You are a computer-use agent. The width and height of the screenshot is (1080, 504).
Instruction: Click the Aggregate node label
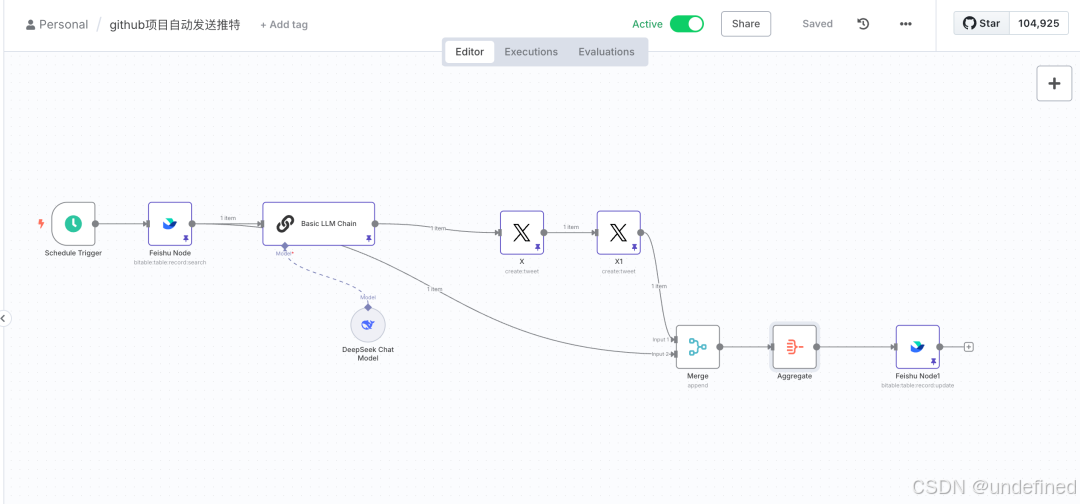(x=794, y=376)
